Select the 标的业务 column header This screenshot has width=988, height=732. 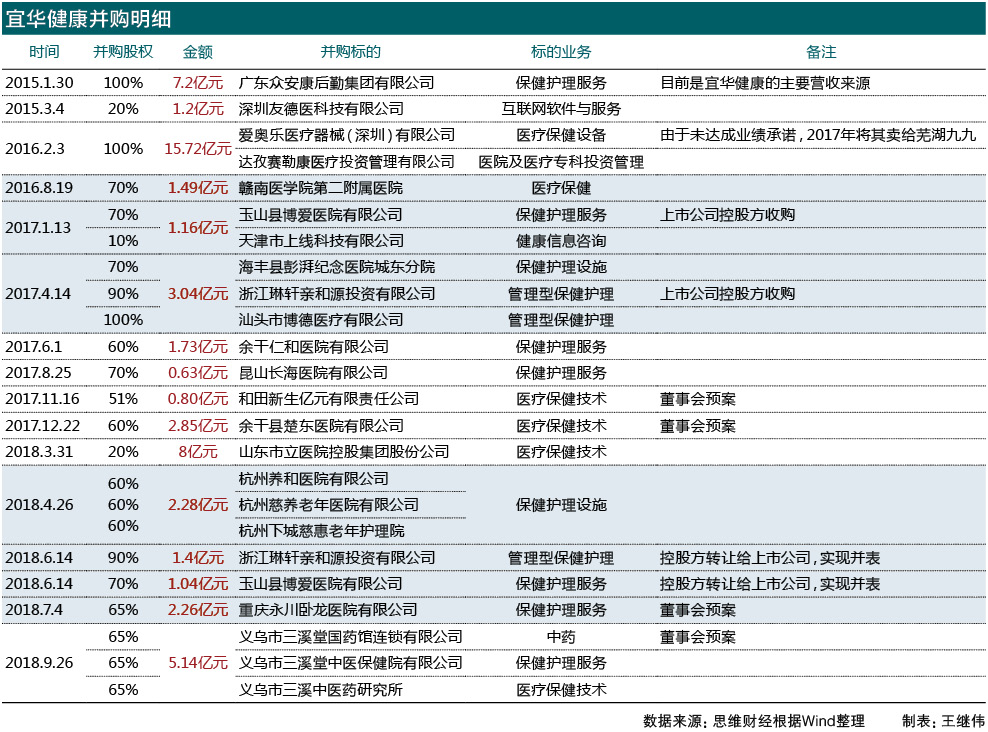pyautogui.click(x=559, y=50)
